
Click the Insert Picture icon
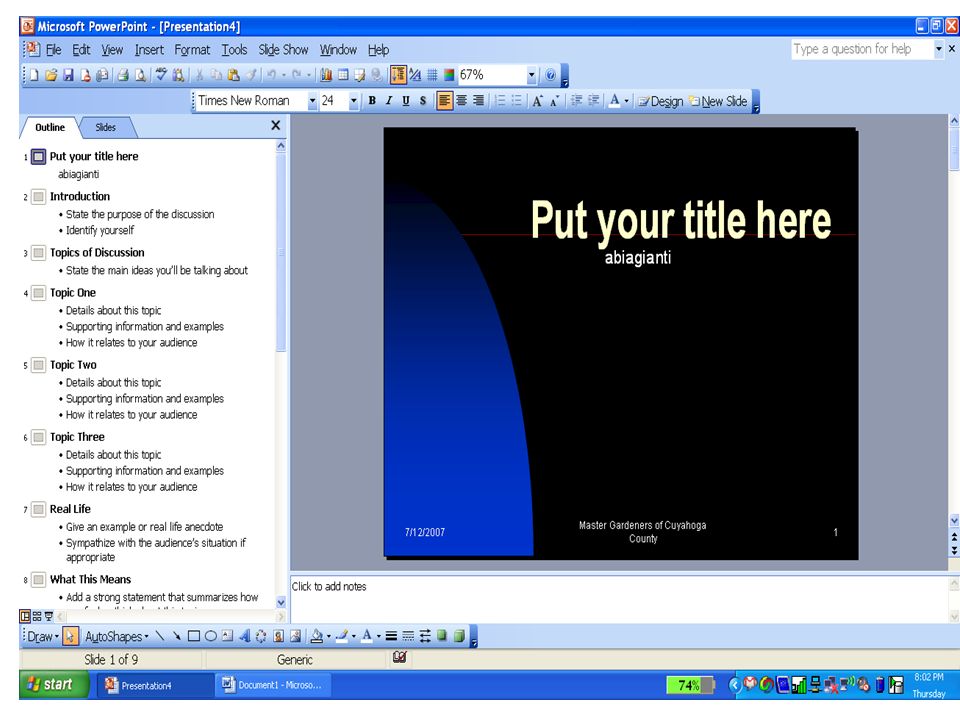tap(295, 636)
